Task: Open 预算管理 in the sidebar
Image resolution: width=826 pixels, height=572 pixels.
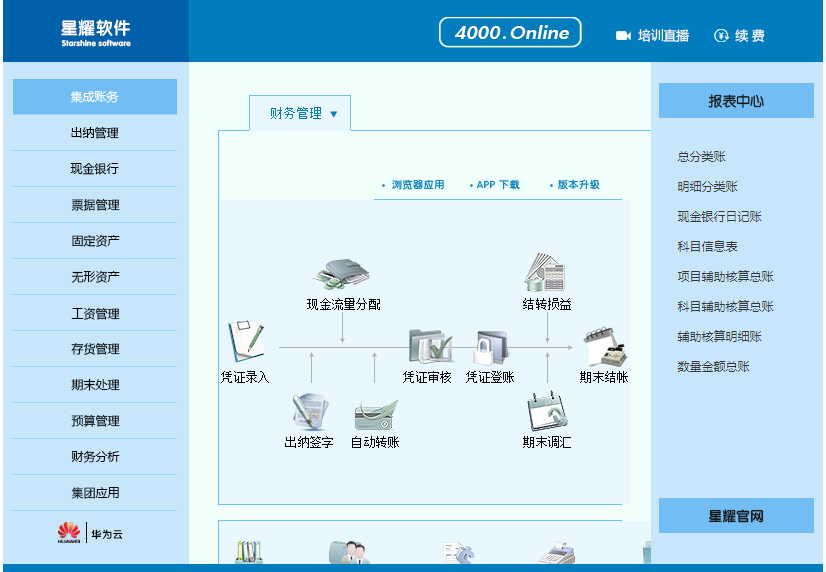Action: click(x=95, y=421)
